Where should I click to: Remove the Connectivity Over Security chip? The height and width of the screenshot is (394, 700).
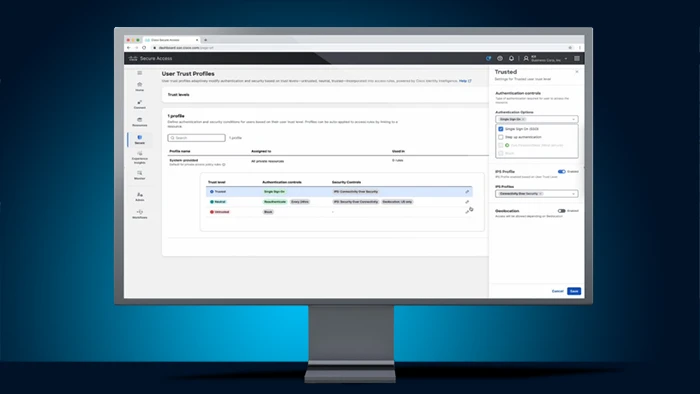click(540, 194)
